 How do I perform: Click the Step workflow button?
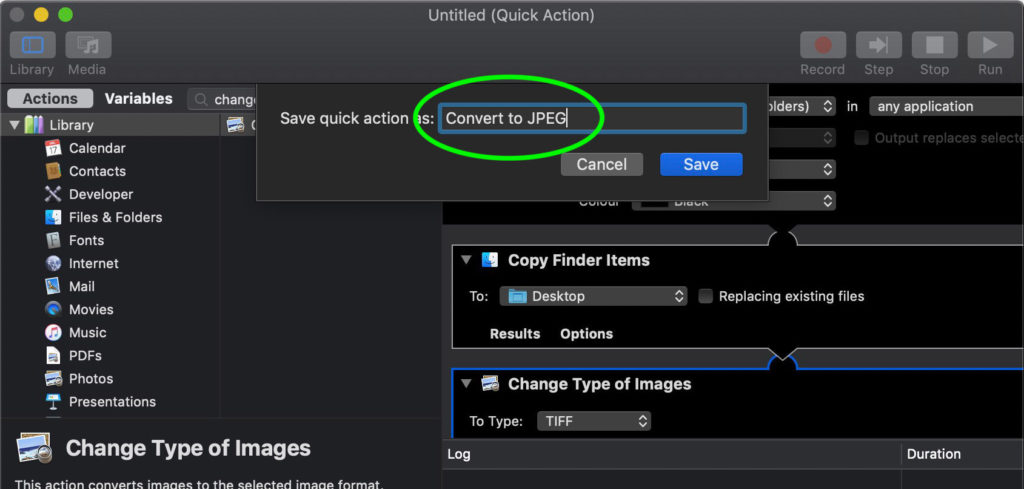878,44
